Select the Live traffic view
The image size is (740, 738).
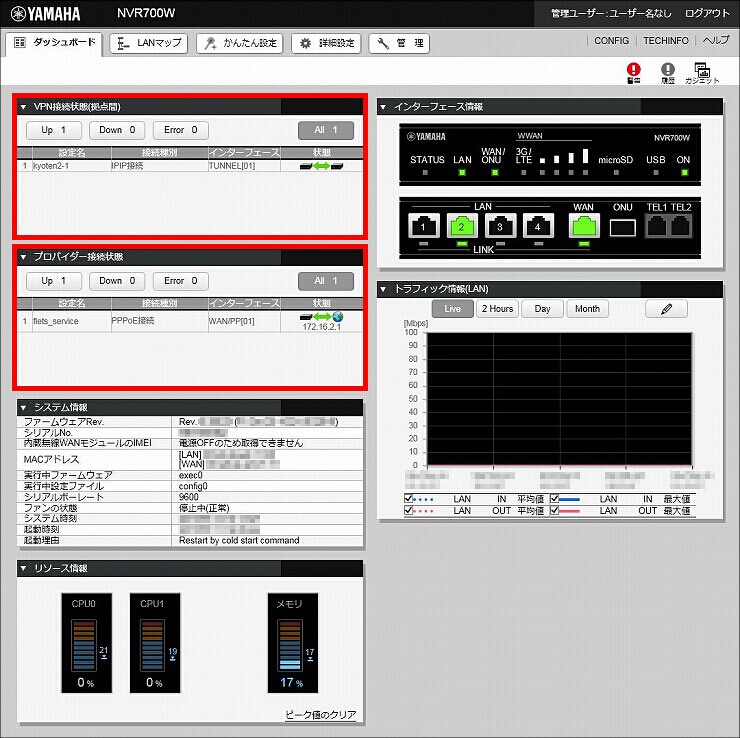coord(453,309)
